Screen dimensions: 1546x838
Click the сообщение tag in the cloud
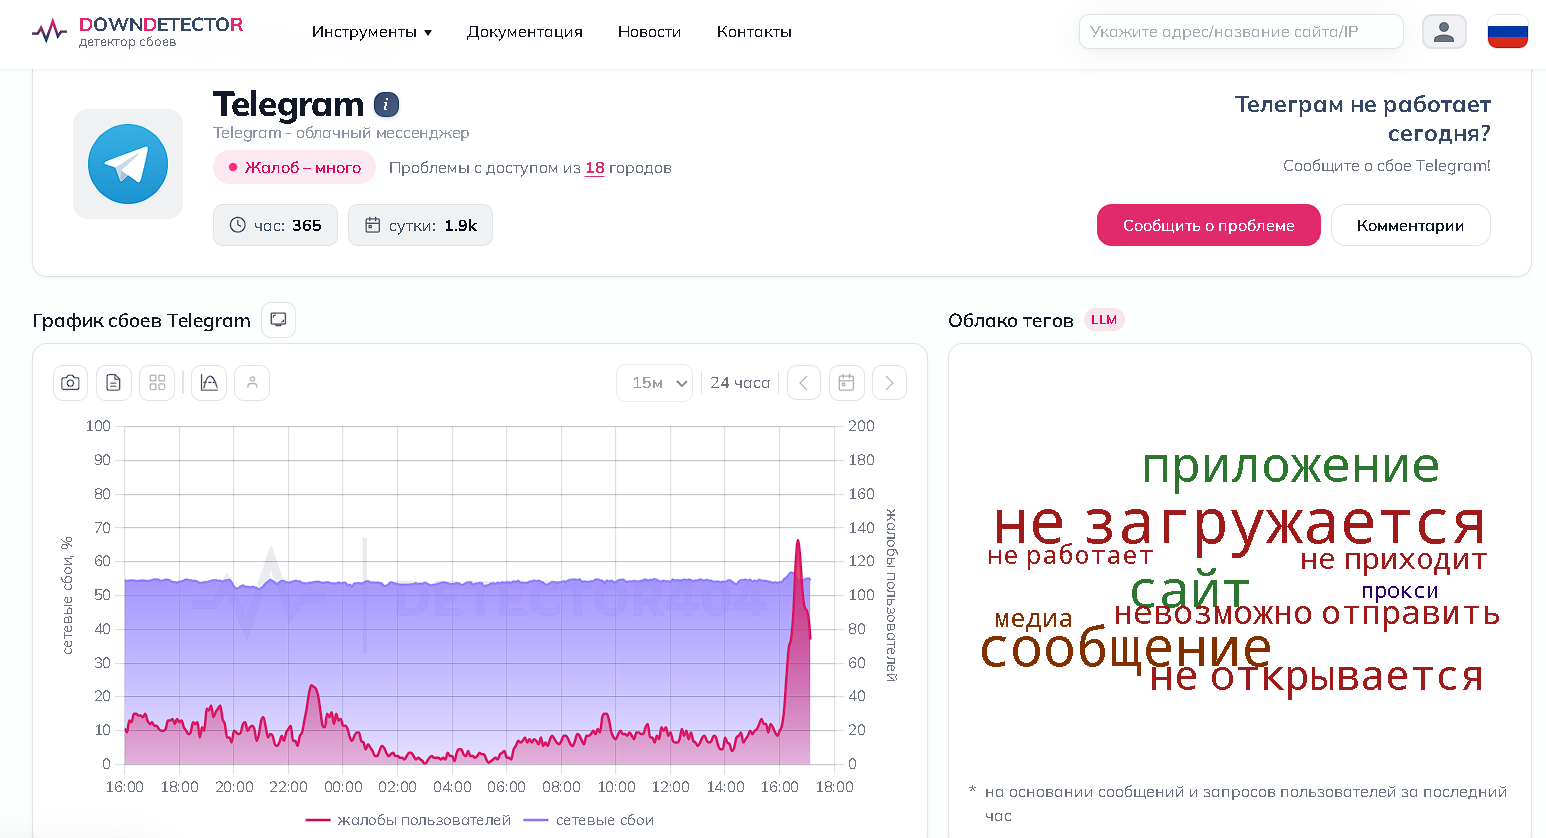1126,649
